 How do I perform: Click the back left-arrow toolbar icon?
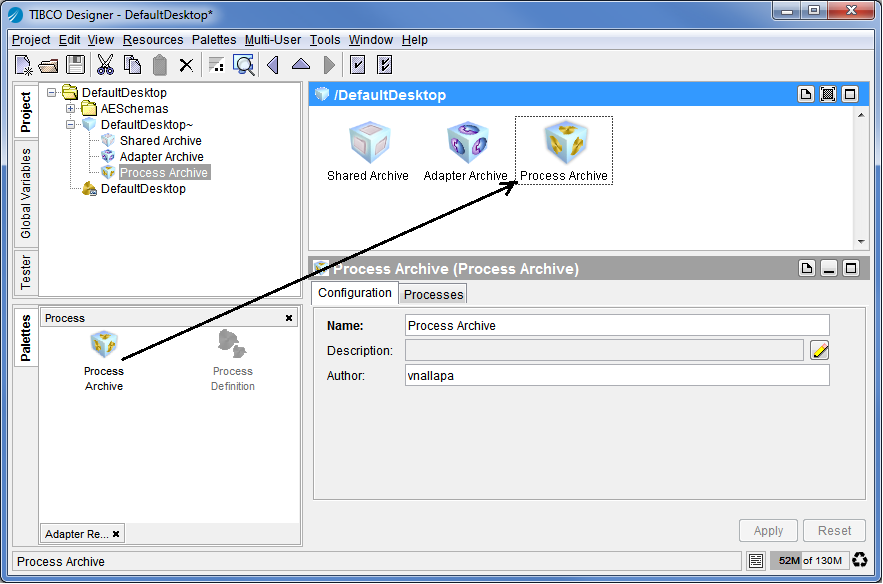pos(273,65)
